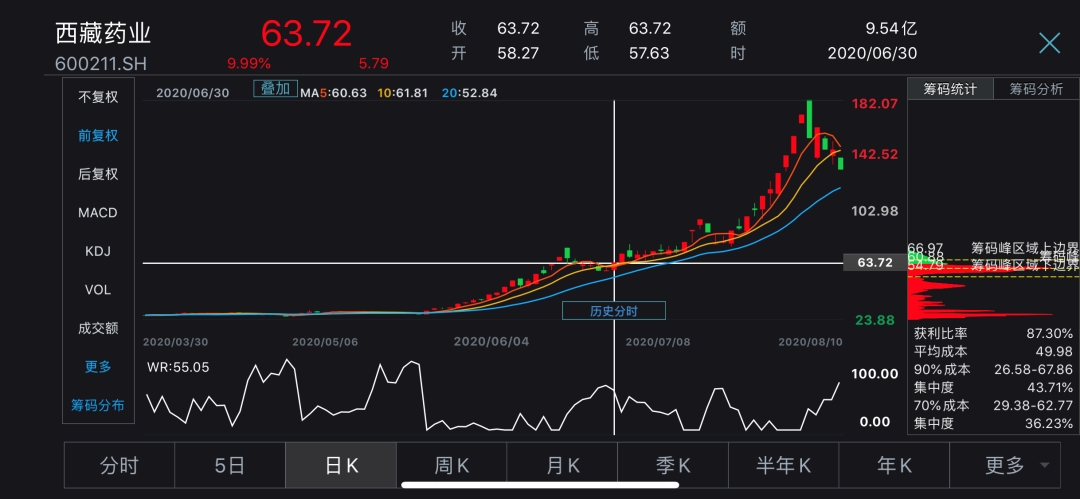Select the 日K chart tab
This screenshot has width=1080, height=499.
pos(341,466)
